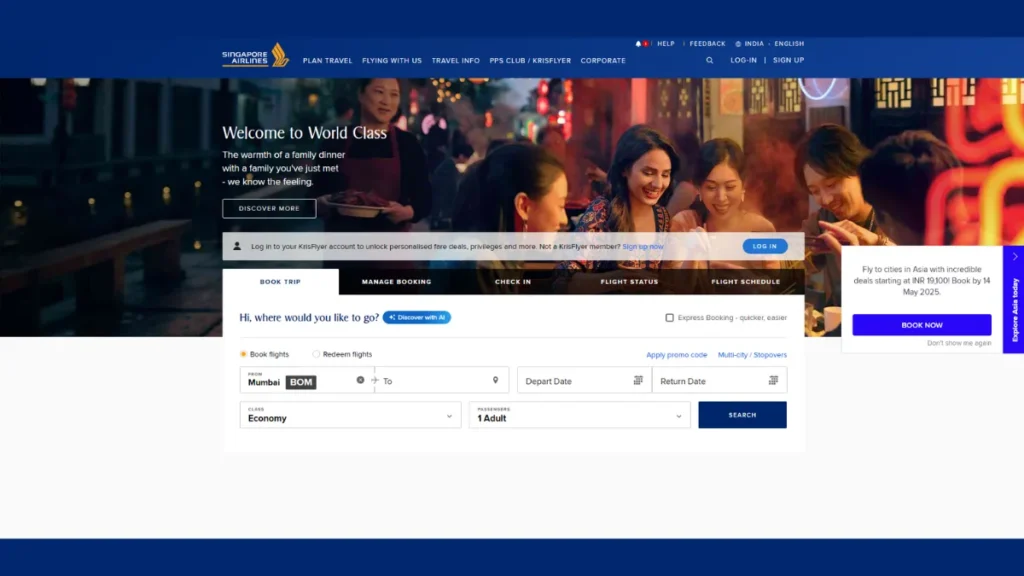Open the search icon in the header
This screenshot has width=1024, height=576.
click(x=709, y=60)
